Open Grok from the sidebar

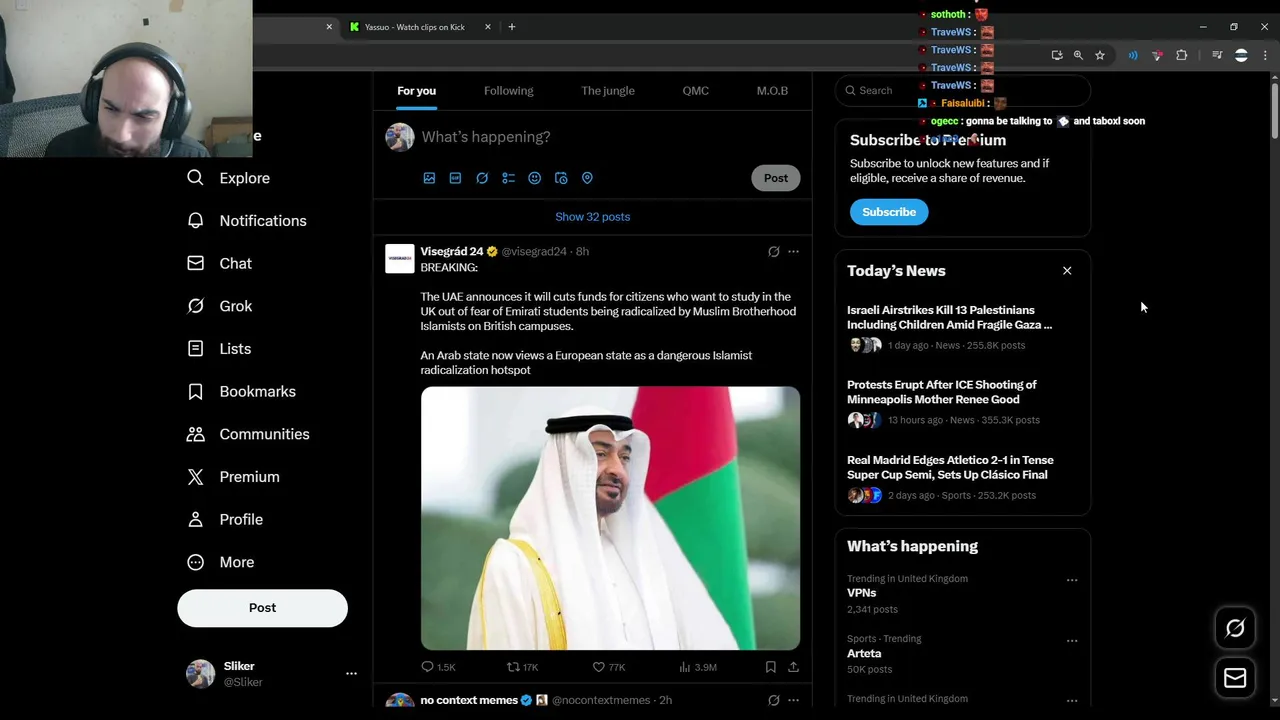click(x=220, y=306)
